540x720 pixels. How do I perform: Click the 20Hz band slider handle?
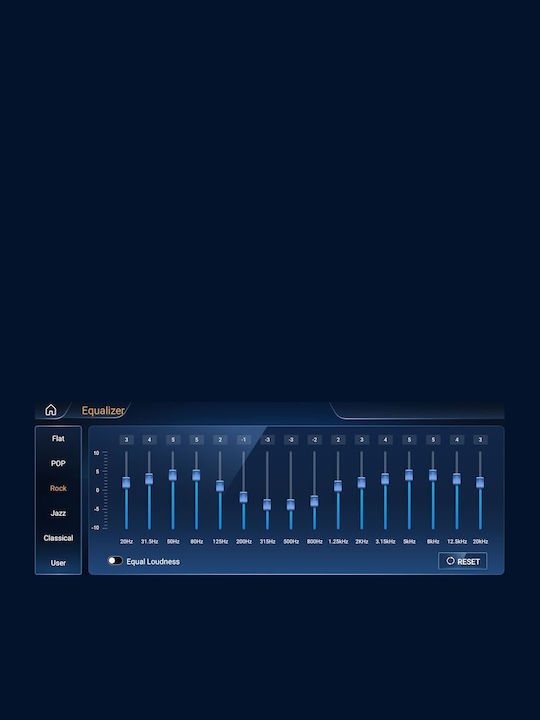(x=126, y=483)
